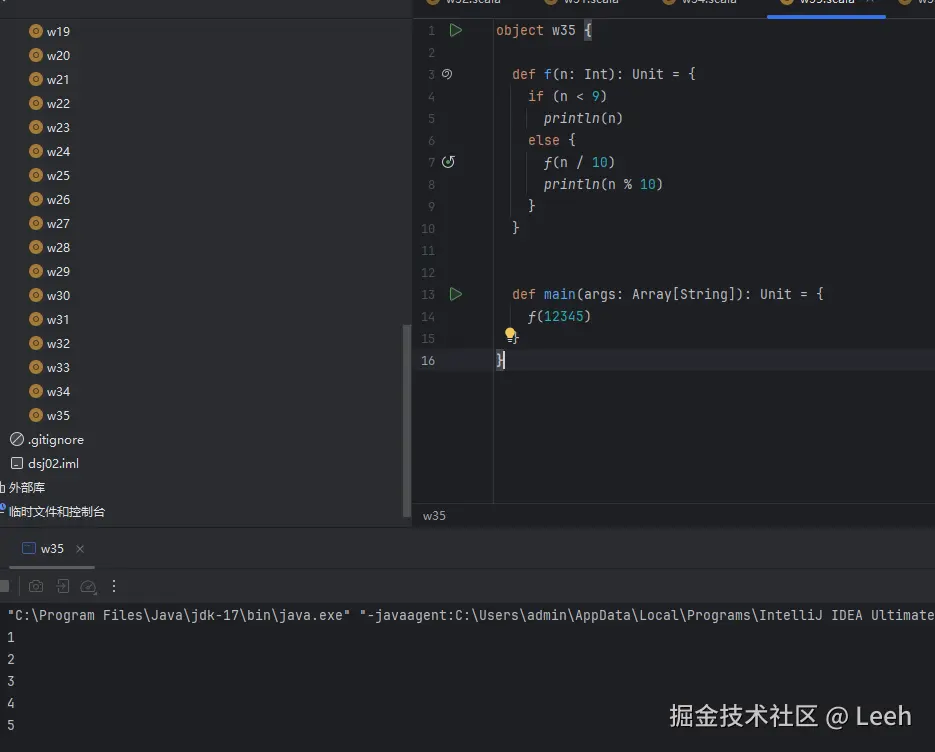Expand the 外部库 tree node

click(x=28, y=487)
